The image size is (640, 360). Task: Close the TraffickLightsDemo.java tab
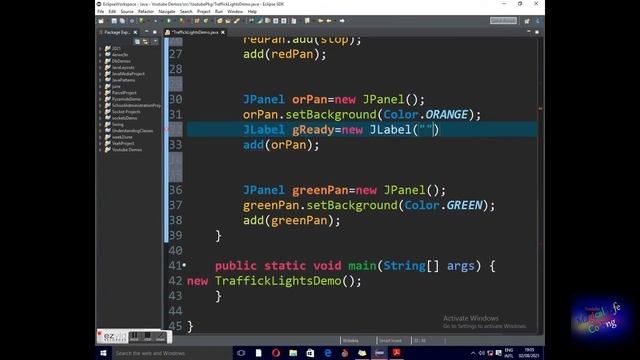click(223, 32)
